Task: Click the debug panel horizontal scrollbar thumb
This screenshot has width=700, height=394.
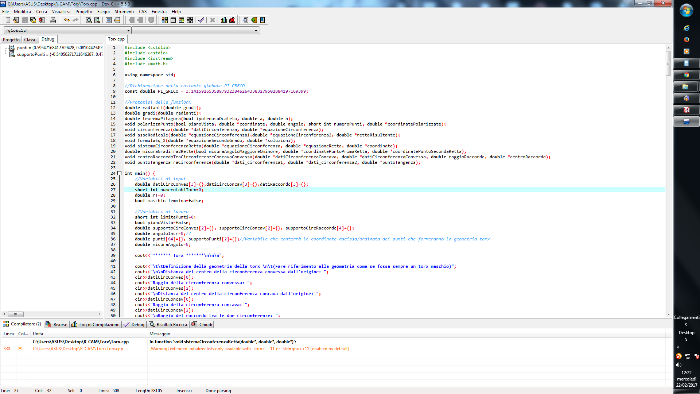Action: tap(15, 314)
